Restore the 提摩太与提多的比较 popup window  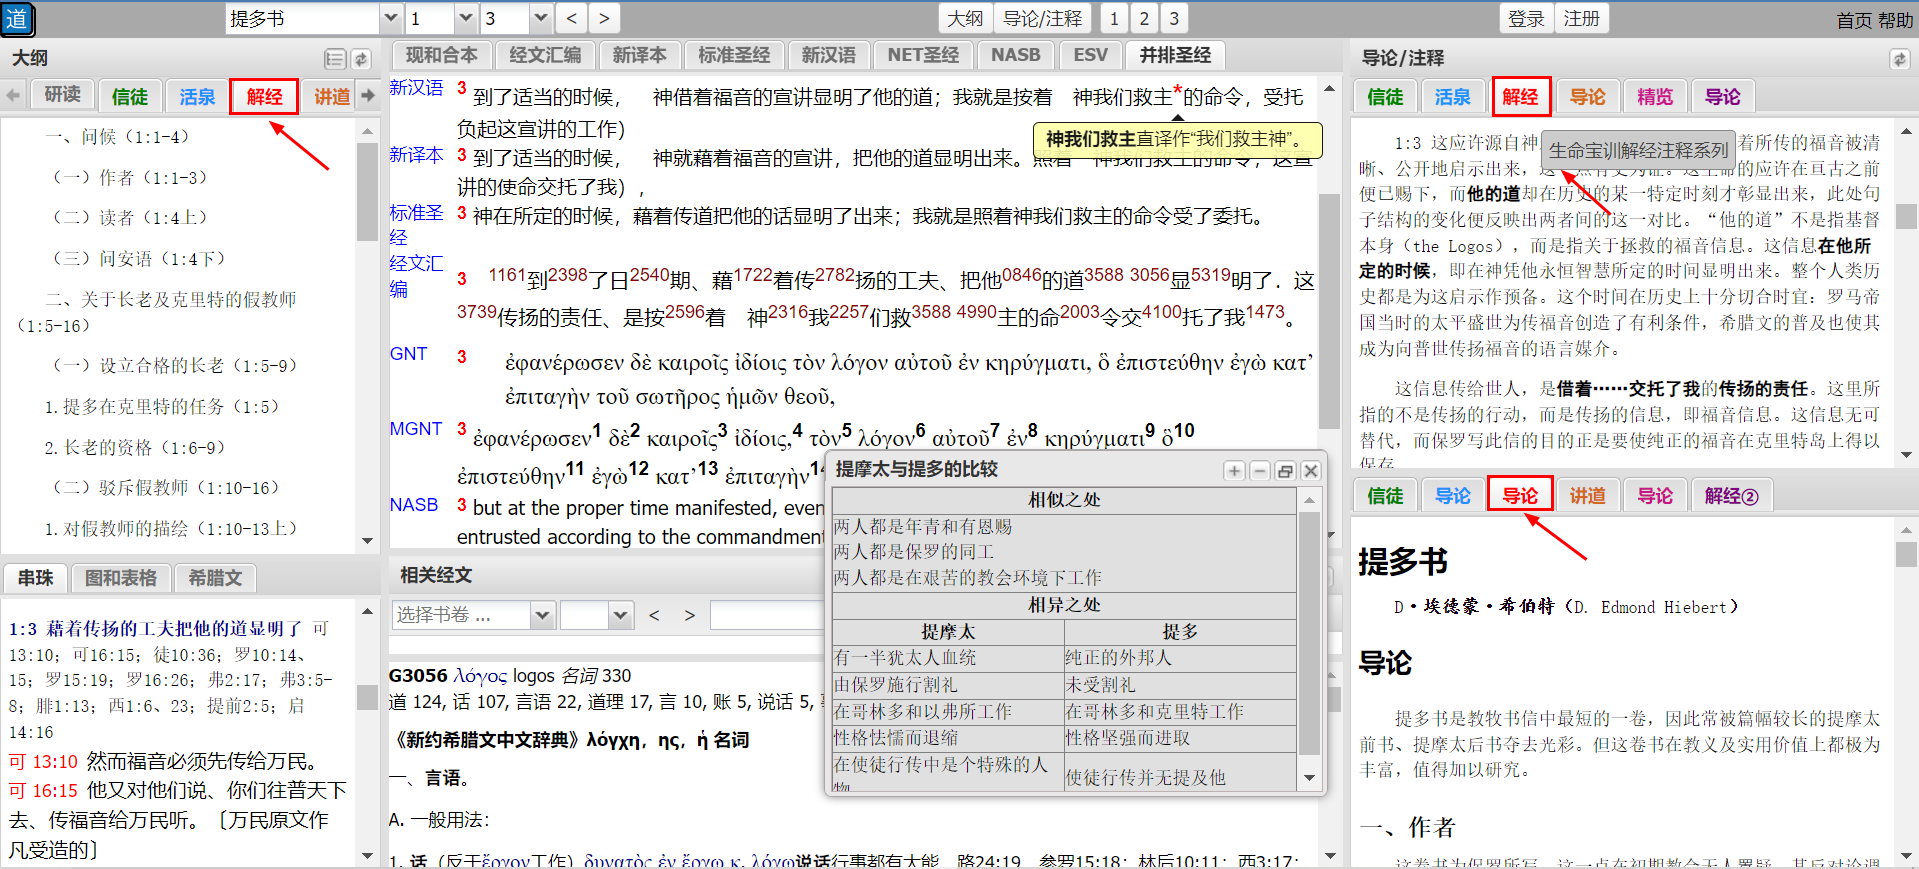[x=1285, y=471]
